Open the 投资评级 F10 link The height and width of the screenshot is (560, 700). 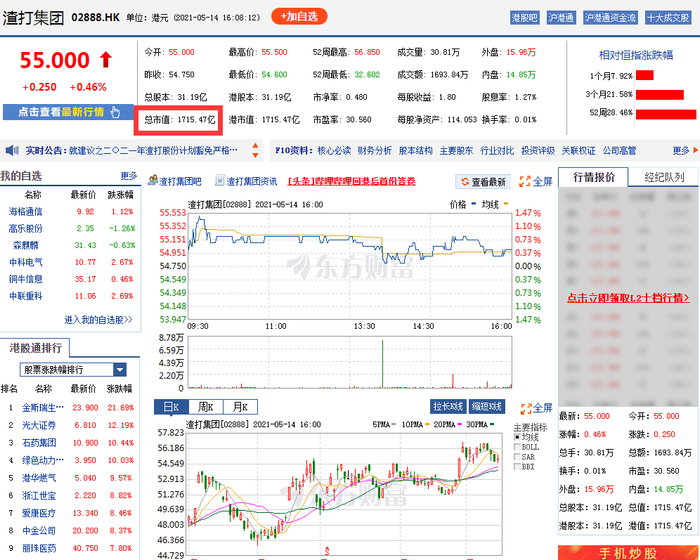[x=538, y=150]
